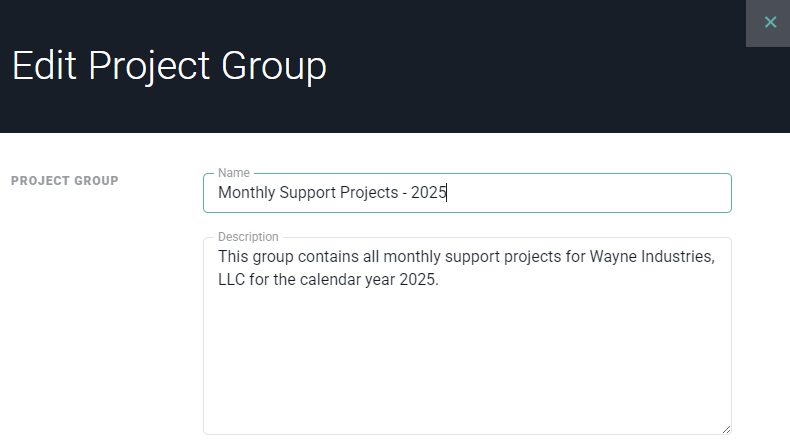Click This group at description start

tap(254, 258)
